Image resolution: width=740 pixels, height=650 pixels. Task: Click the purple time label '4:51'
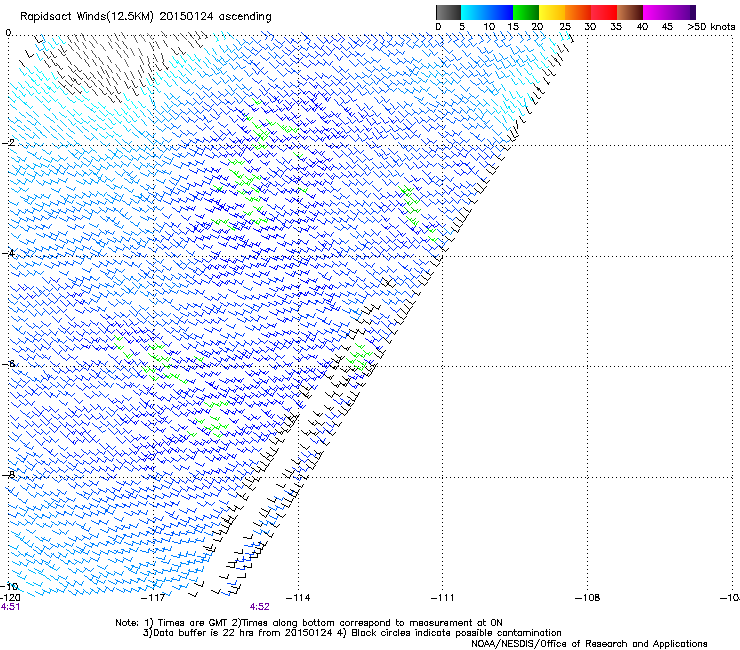(x=10, y=607)
